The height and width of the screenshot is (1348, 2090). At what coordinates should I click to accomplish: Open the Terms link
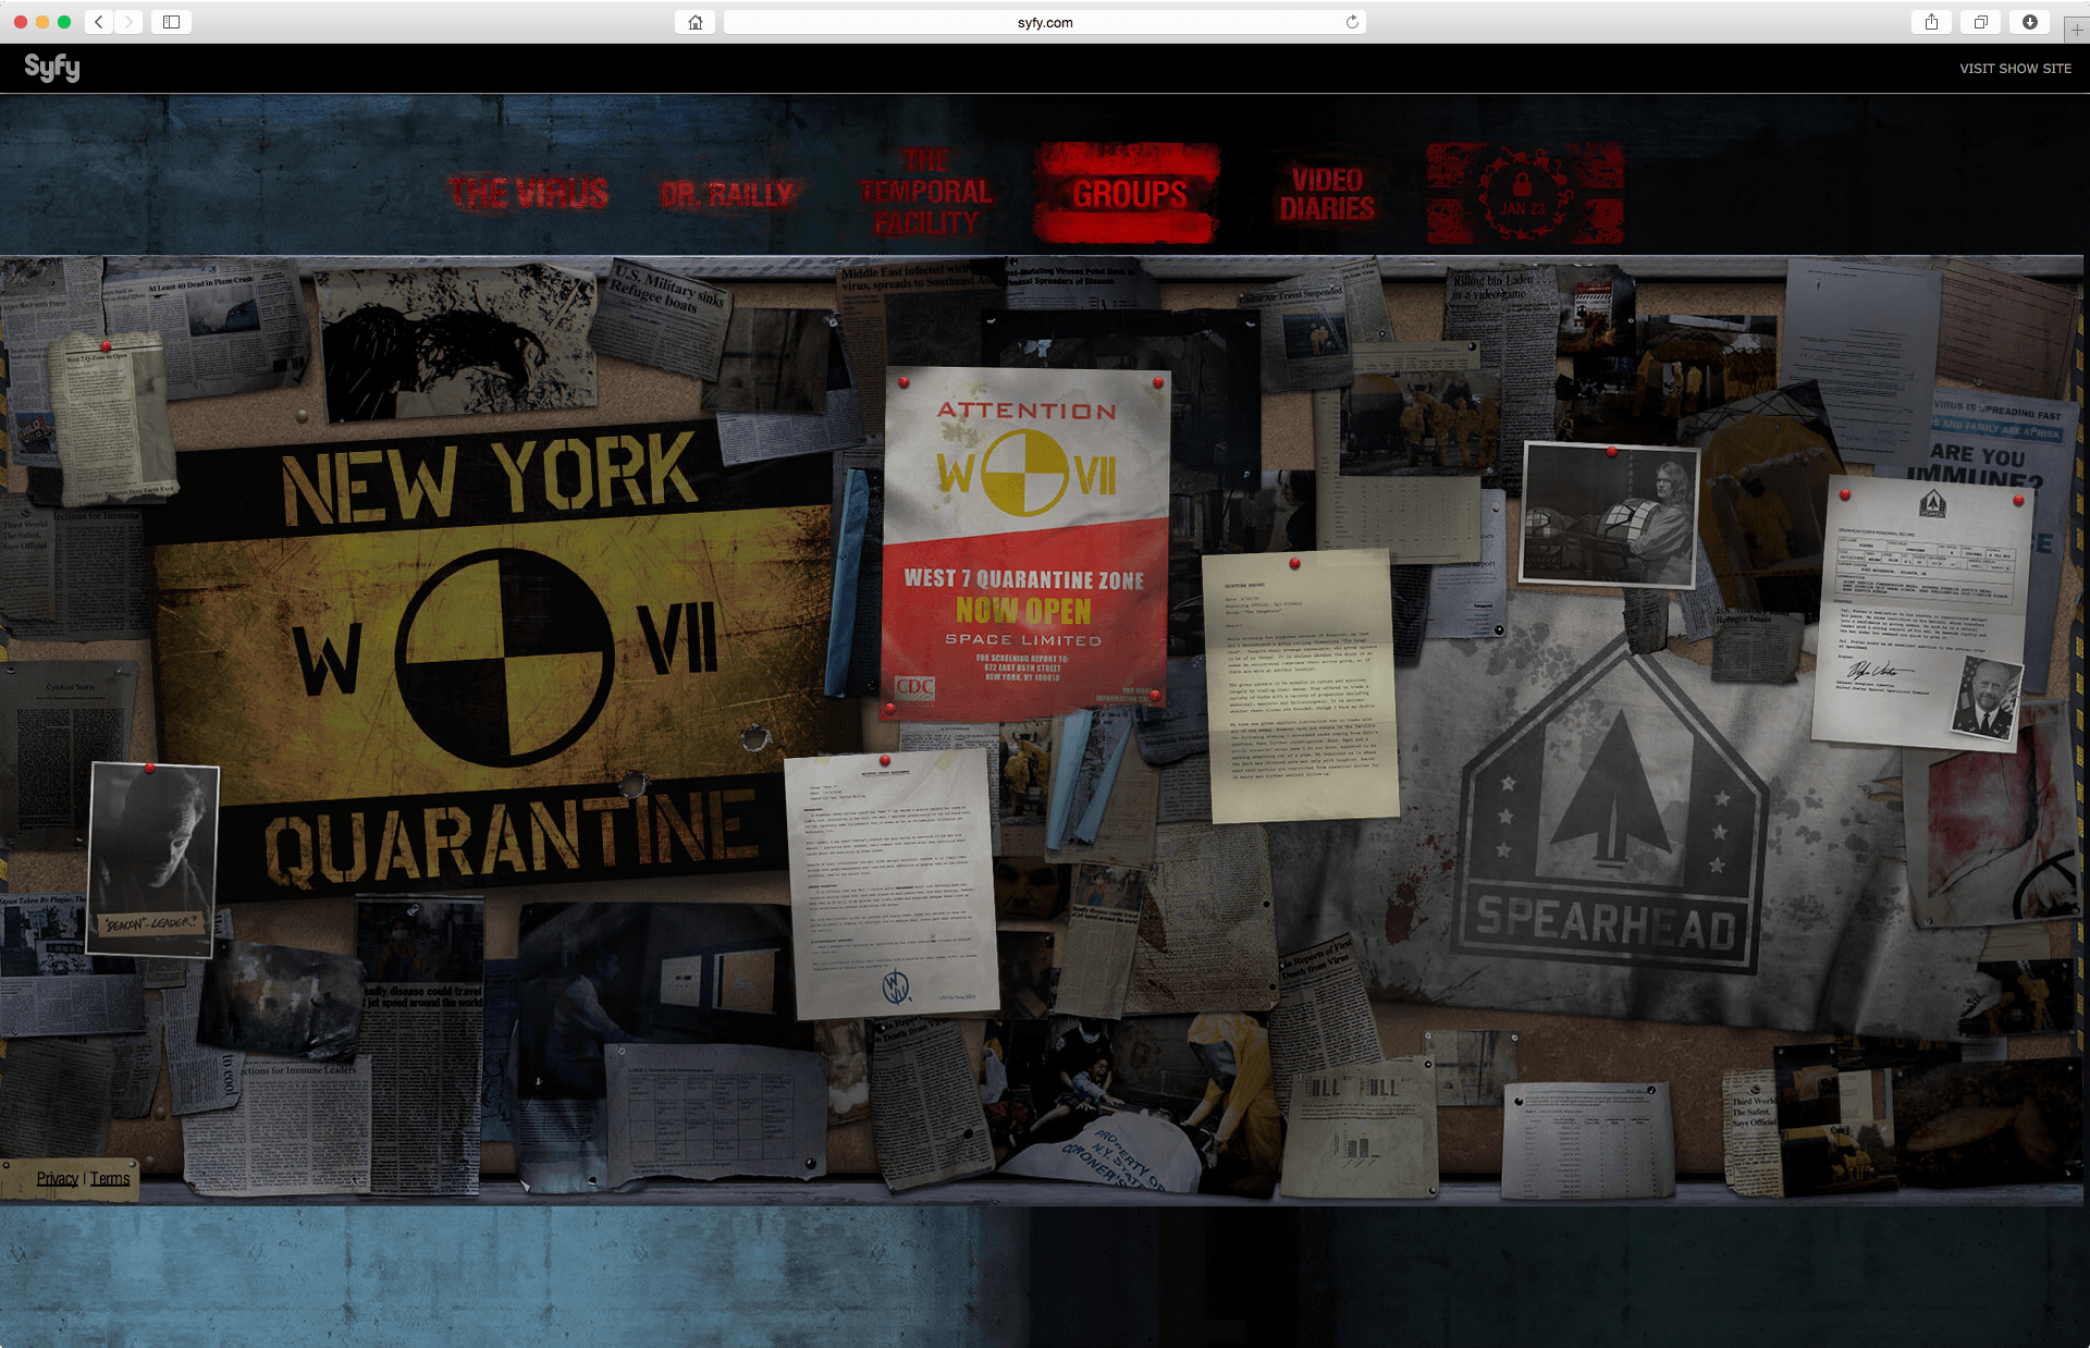(x=110, y=1178)
